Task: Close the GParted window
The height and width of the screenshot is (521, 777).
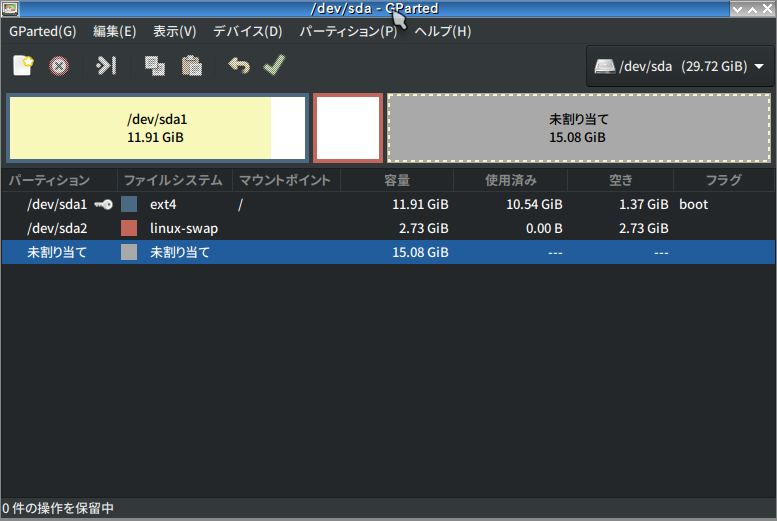Action: click(x=767, y=9)
